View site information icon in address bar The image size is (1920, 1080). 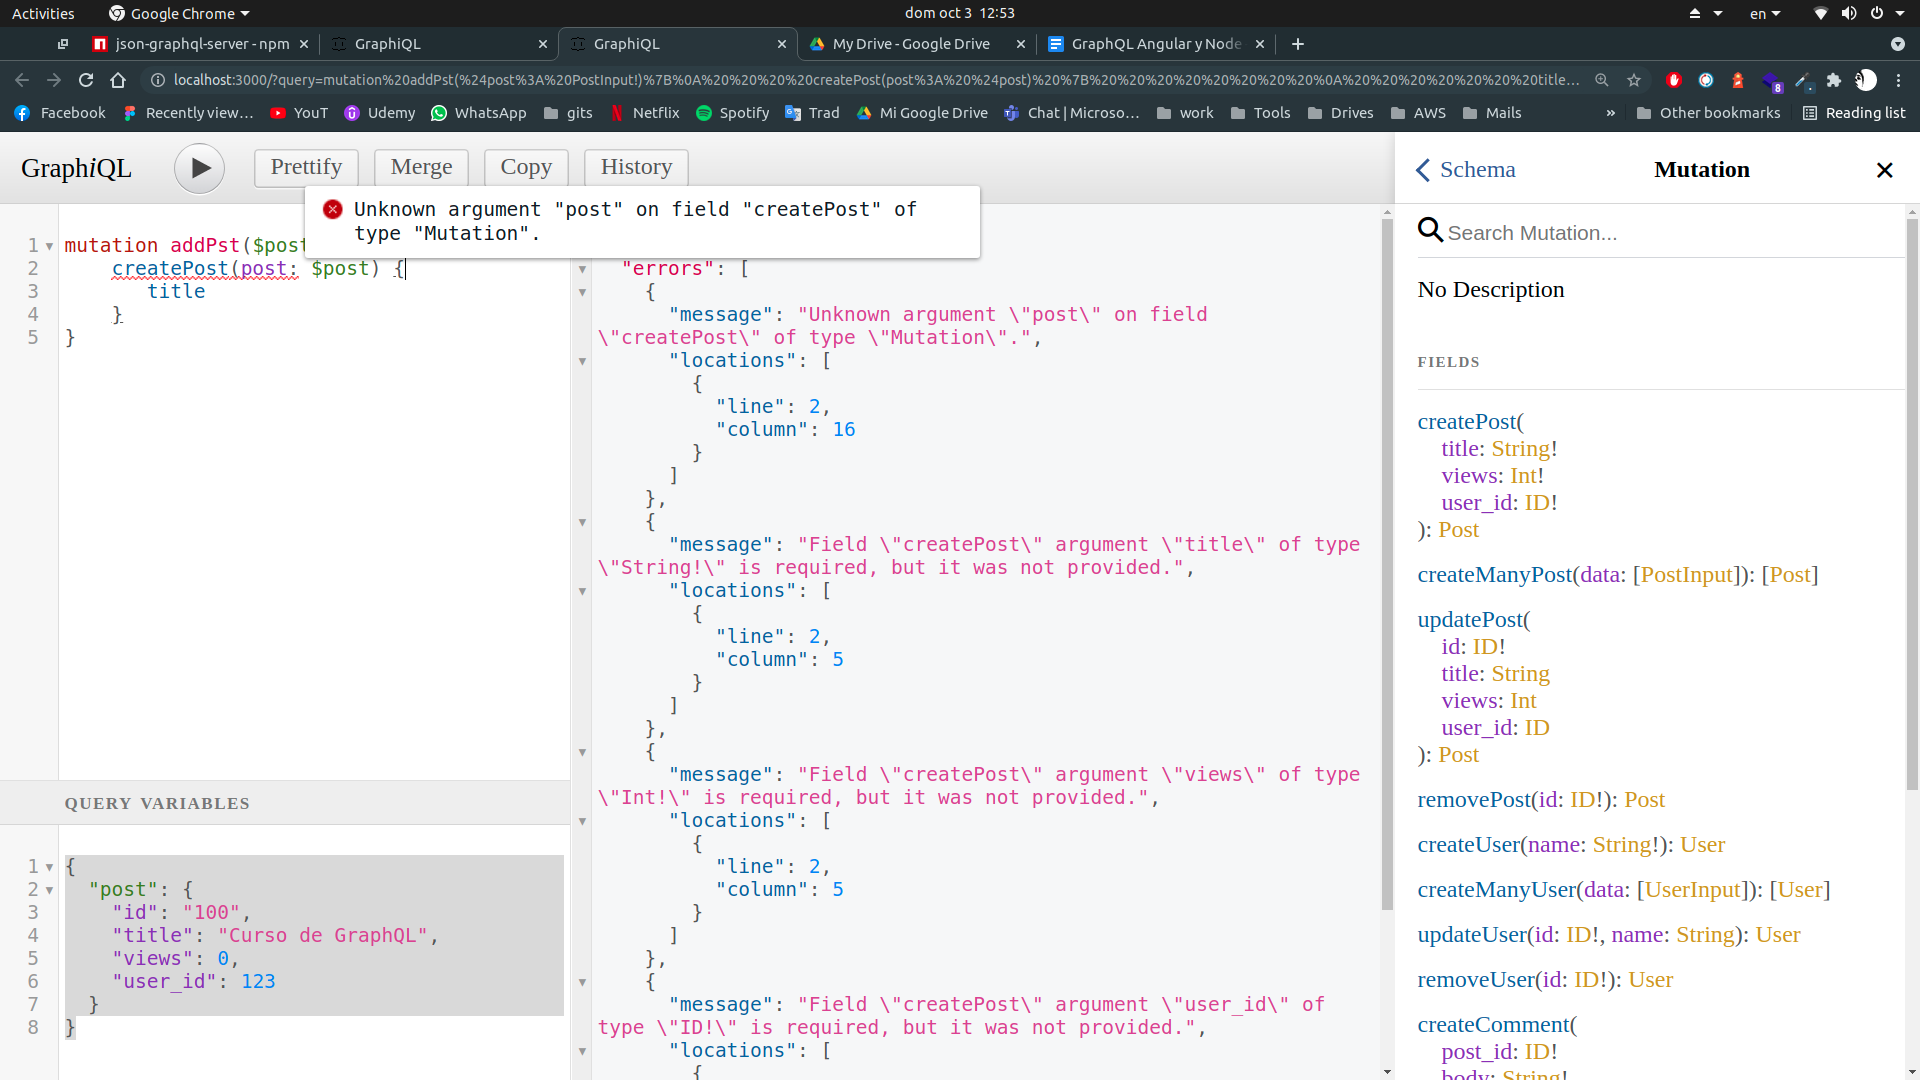point(158,80)
